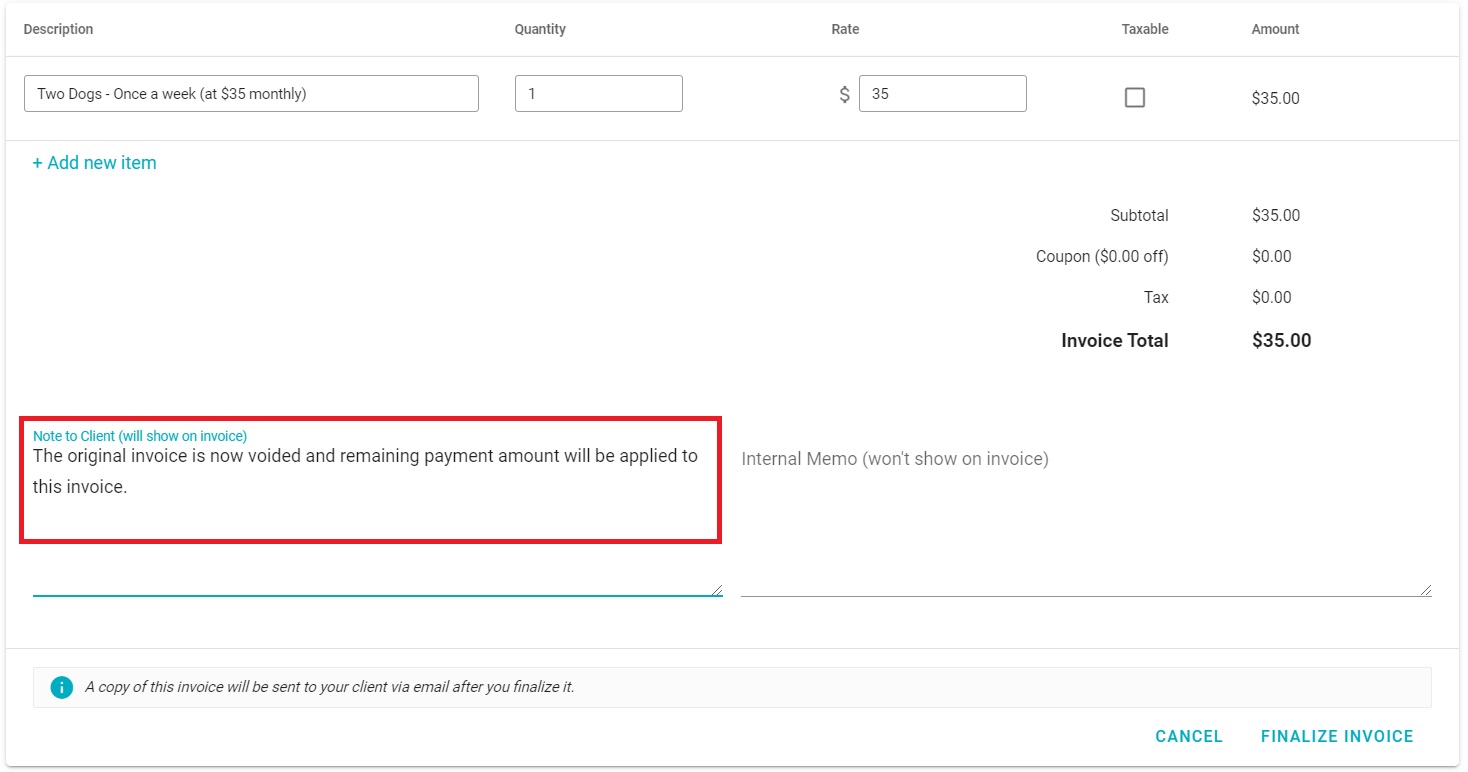Click the Coupon line showing $0.00 off
The height and width of the screenshot is (772, 1468).
pyautogui.click(x=1103, y=256)
